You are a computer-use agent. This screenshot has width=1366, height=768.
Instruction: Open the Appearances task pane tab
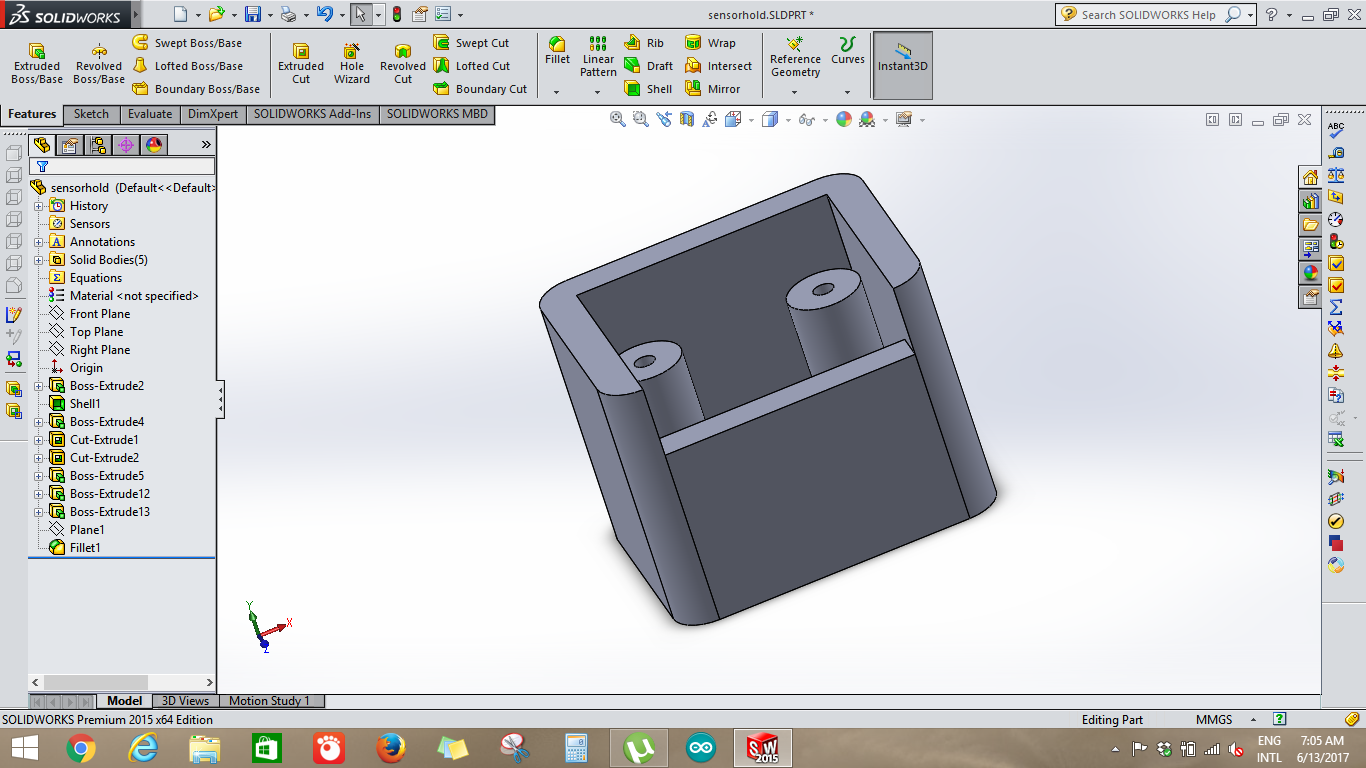(1310, 272)
